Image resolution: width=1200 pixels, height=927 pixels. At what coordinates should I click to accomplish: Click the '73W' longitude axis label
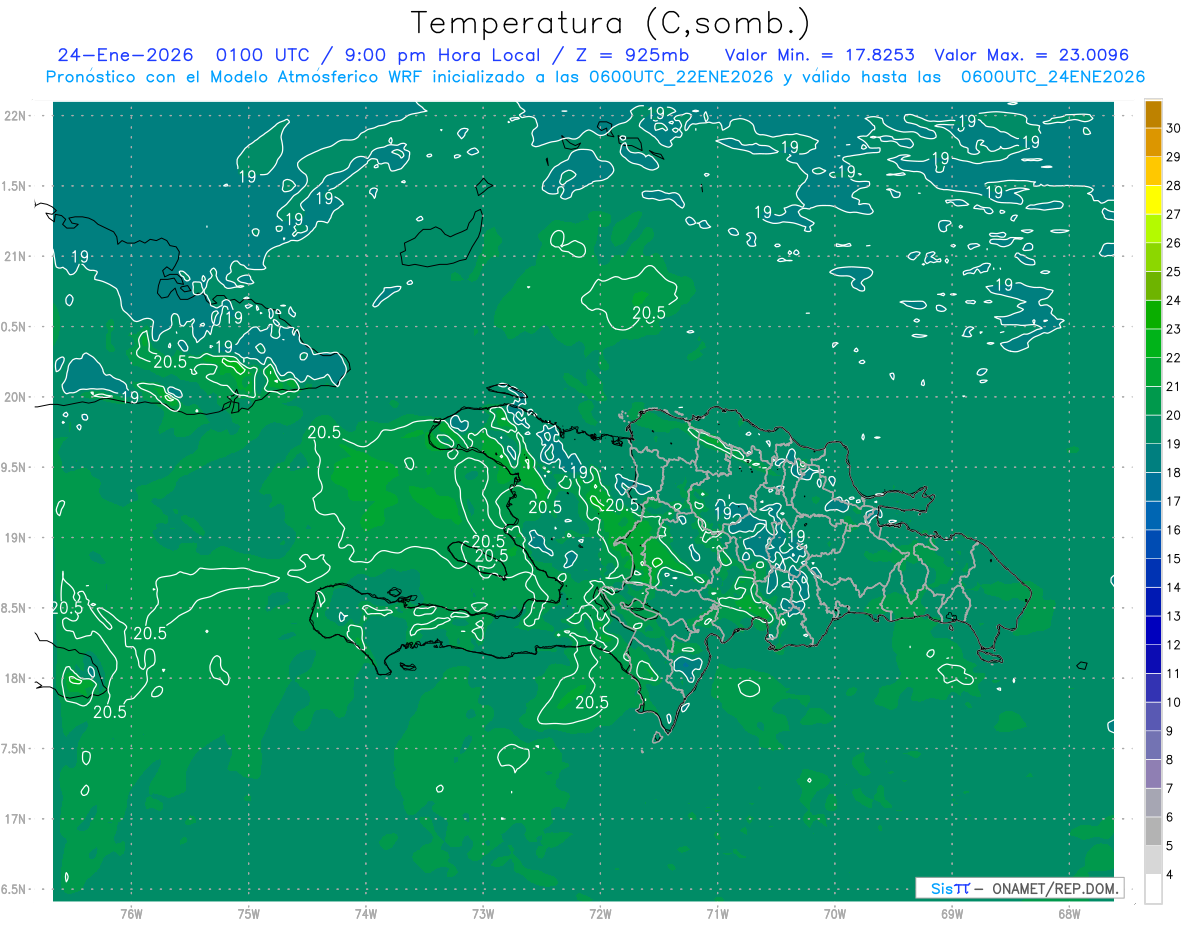point(483,914)
